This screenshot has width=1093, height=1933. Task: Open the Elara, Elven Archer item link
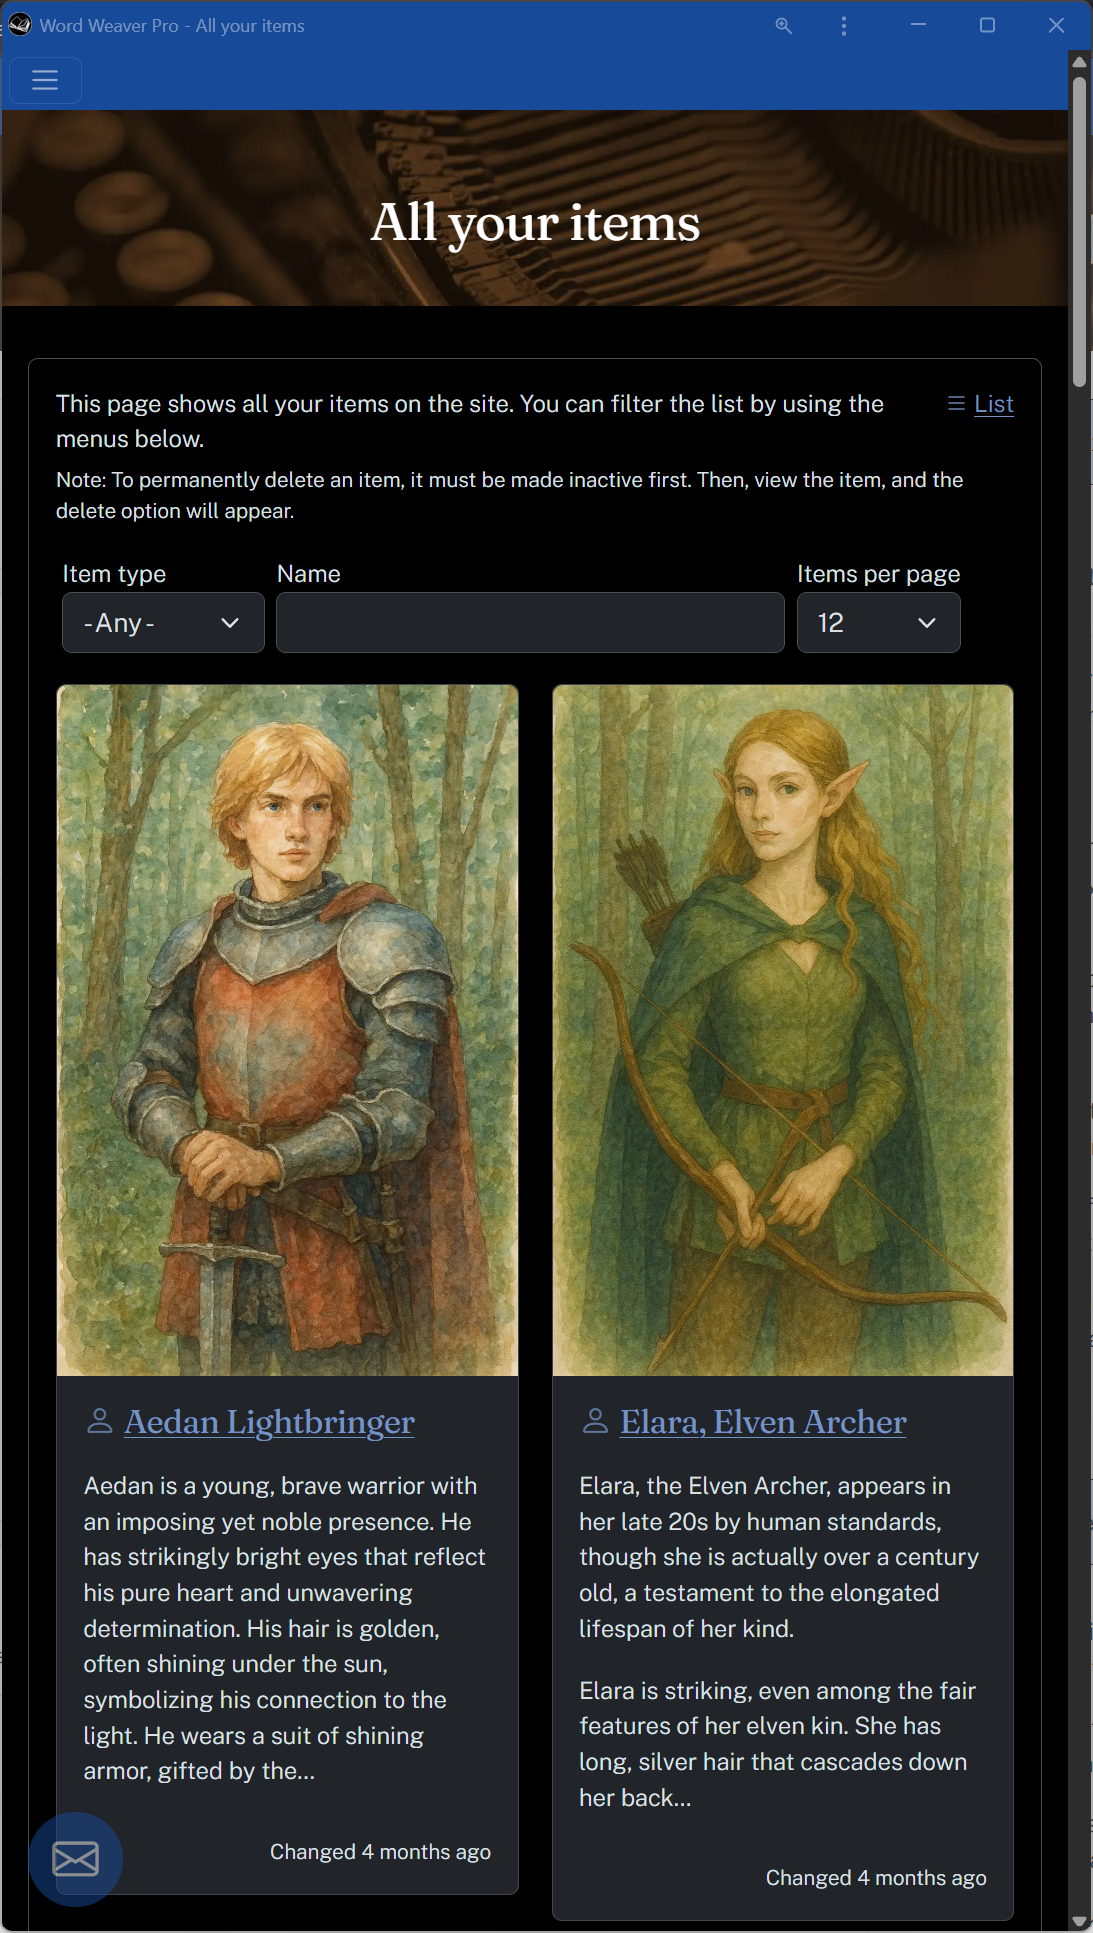[763, 1422]
